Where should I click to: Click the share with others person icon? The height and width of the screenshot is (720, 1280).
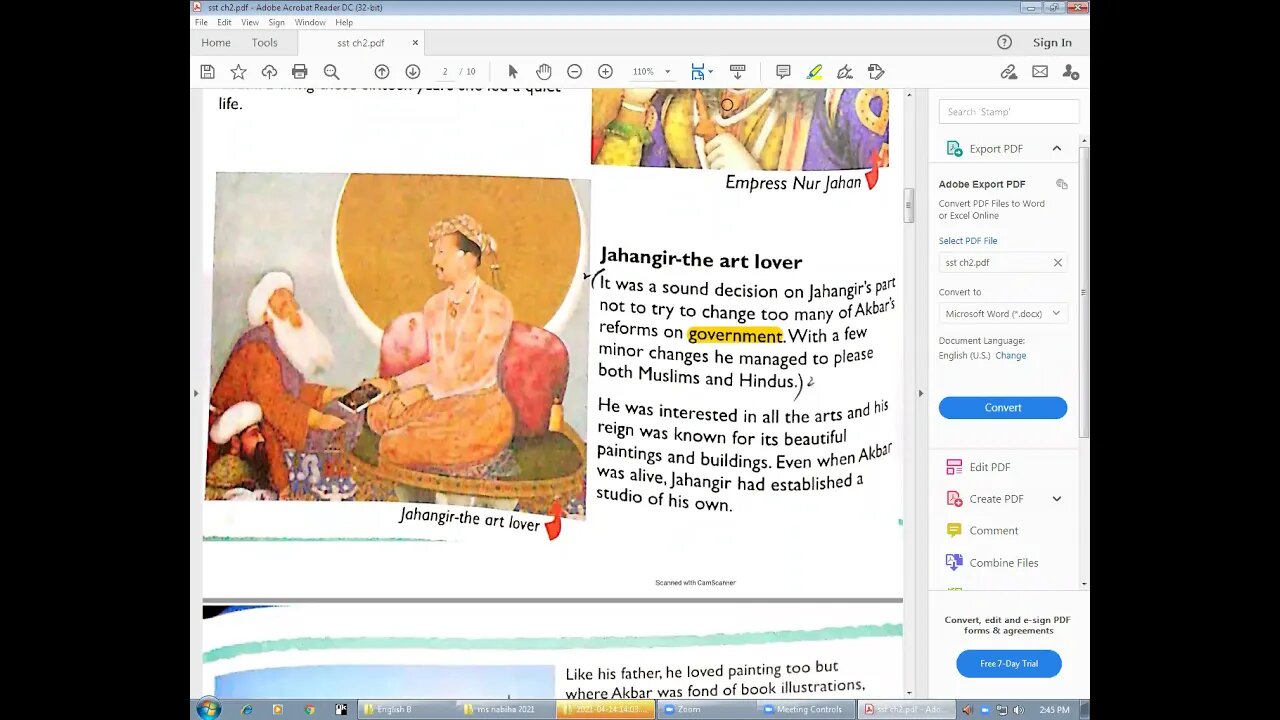coord(1070,72)
